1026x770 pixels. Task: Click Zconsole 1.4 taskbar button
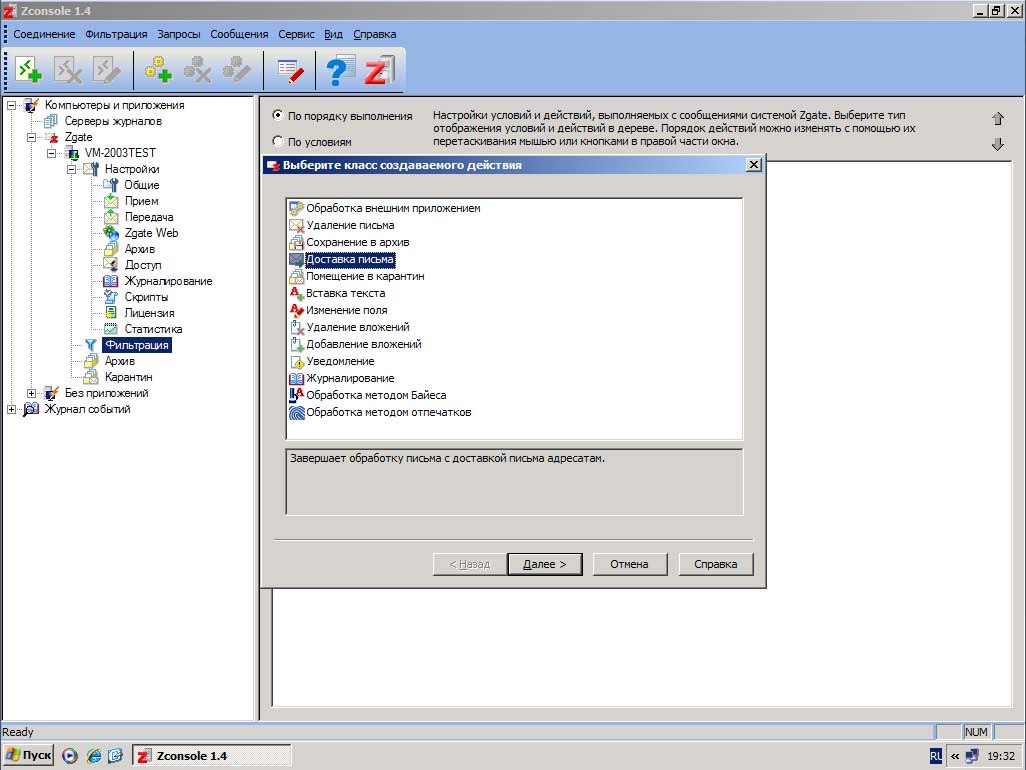pyautogui.click(x=211, y=756)
